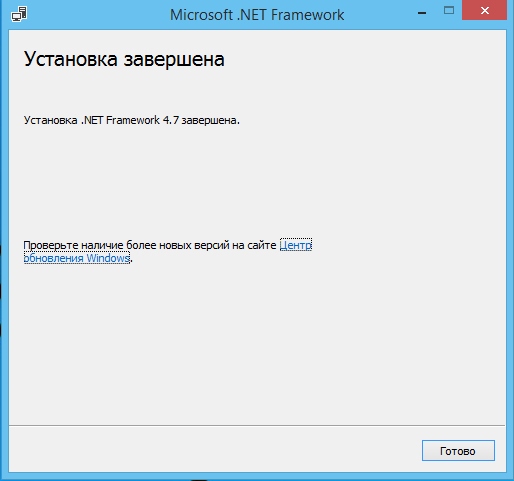Viewport: 514px width, 481px height.
Task: Click the Microsoft .NET Framework window title
Action: click(x=257, y=15)
